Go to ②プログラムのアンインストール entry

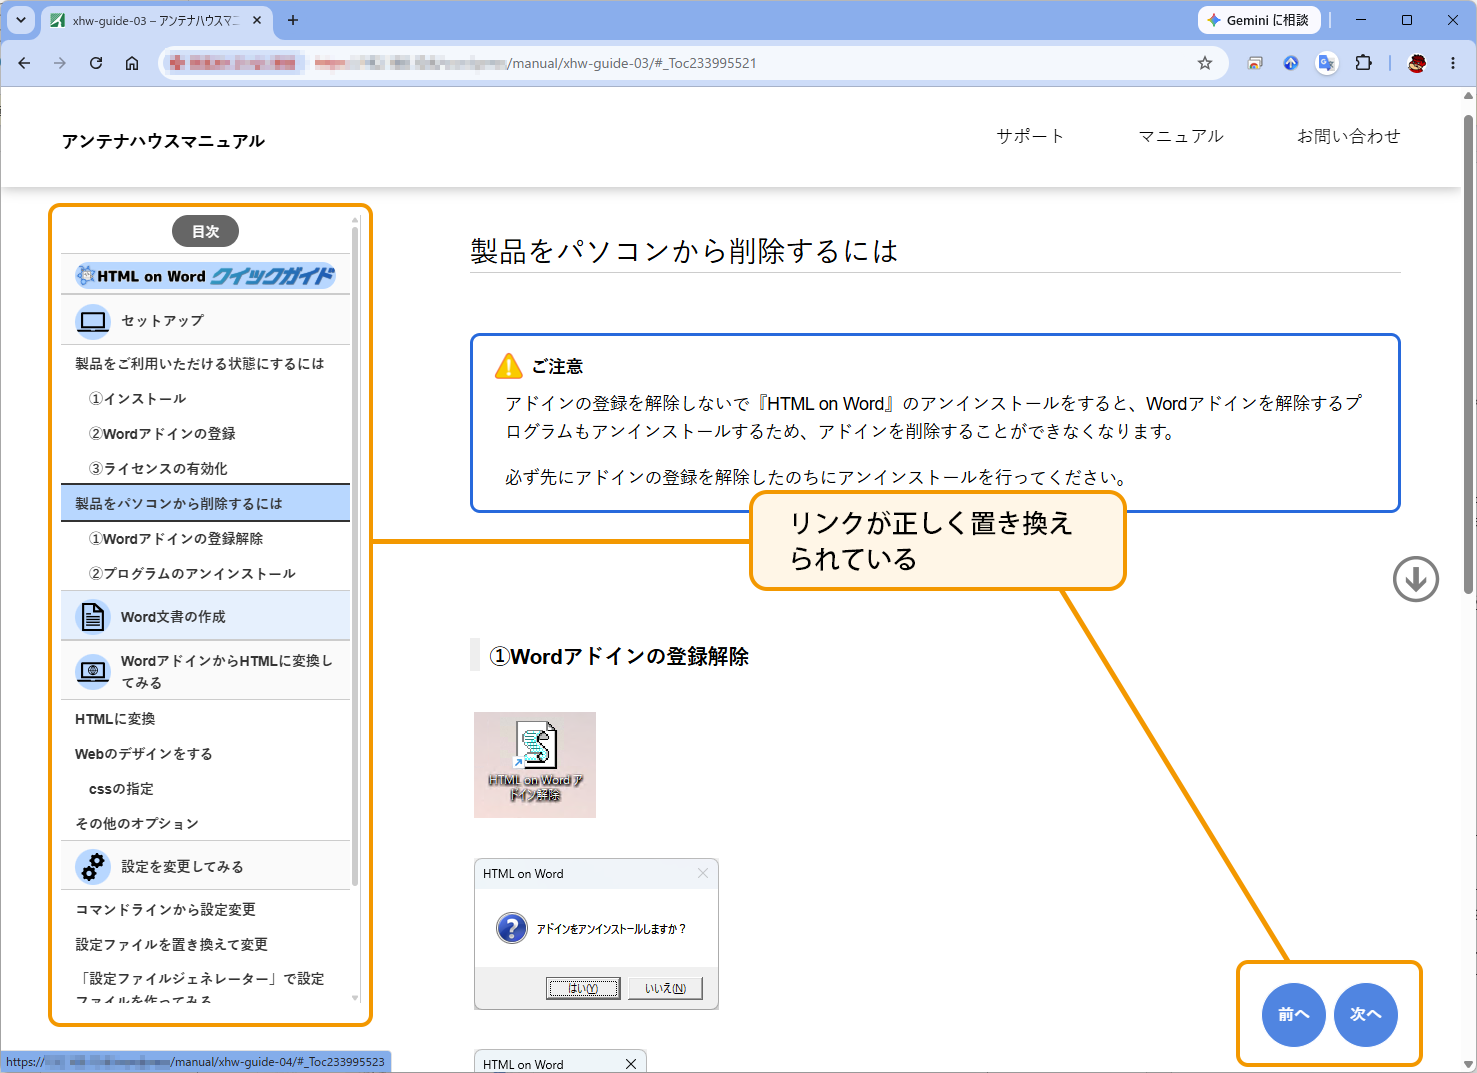click(192, 574)
